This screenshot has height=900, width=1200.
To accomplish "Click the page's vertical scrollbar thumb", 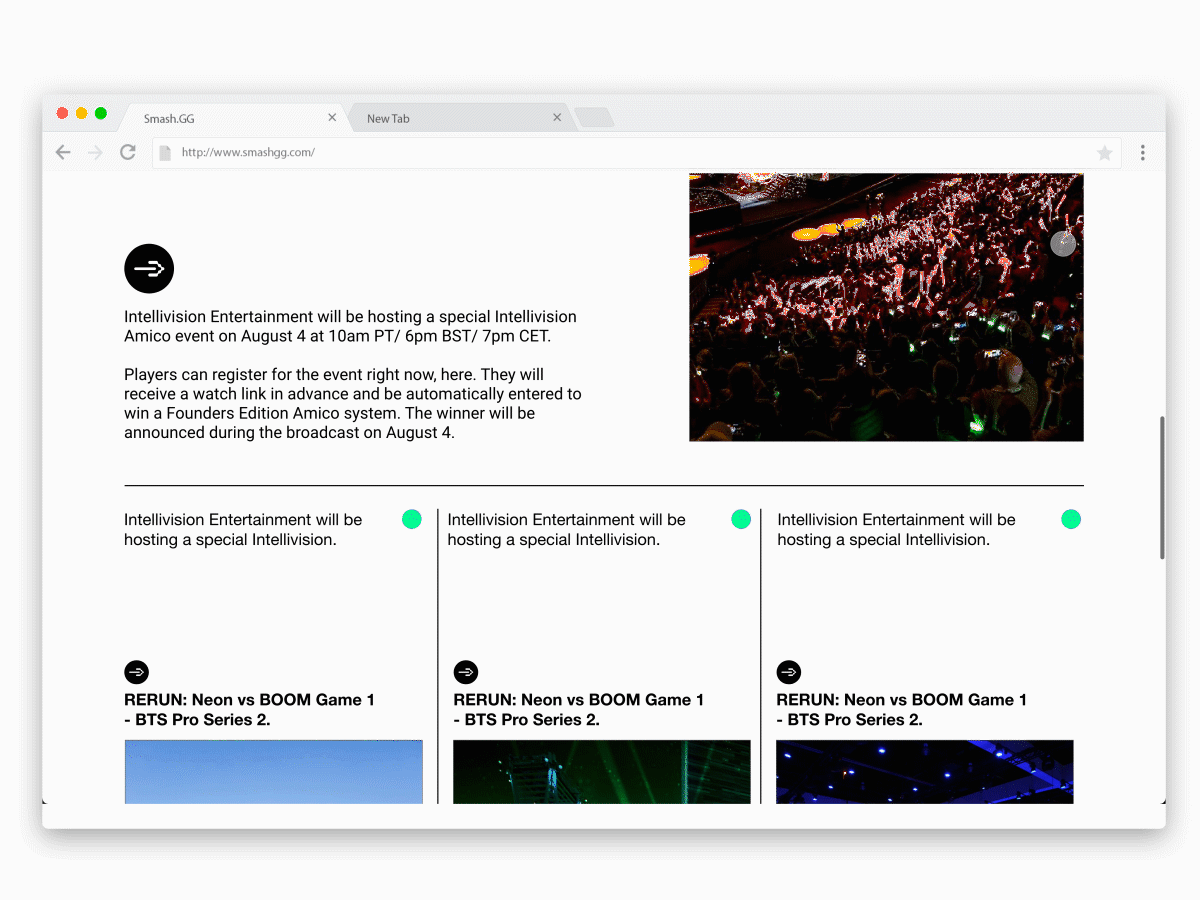I will coord(1162,488).
